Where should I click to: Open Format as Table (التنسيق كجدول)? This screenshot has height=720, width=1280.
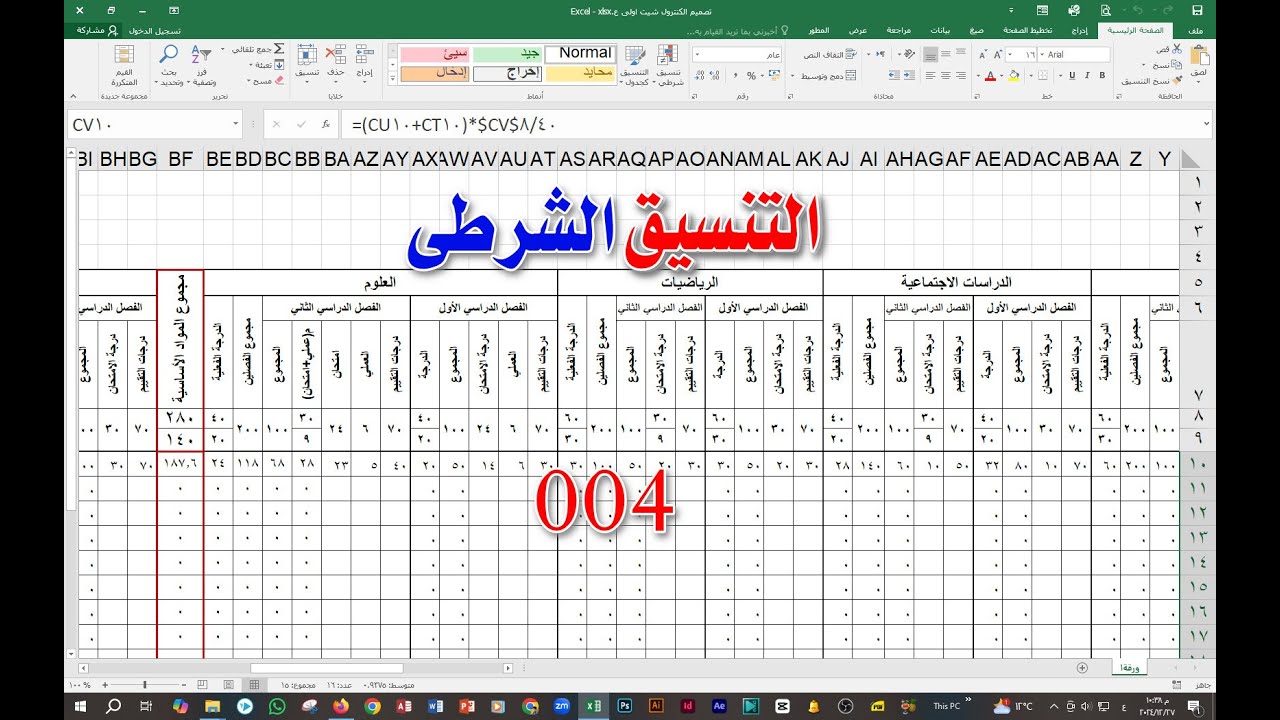(635, 64)
